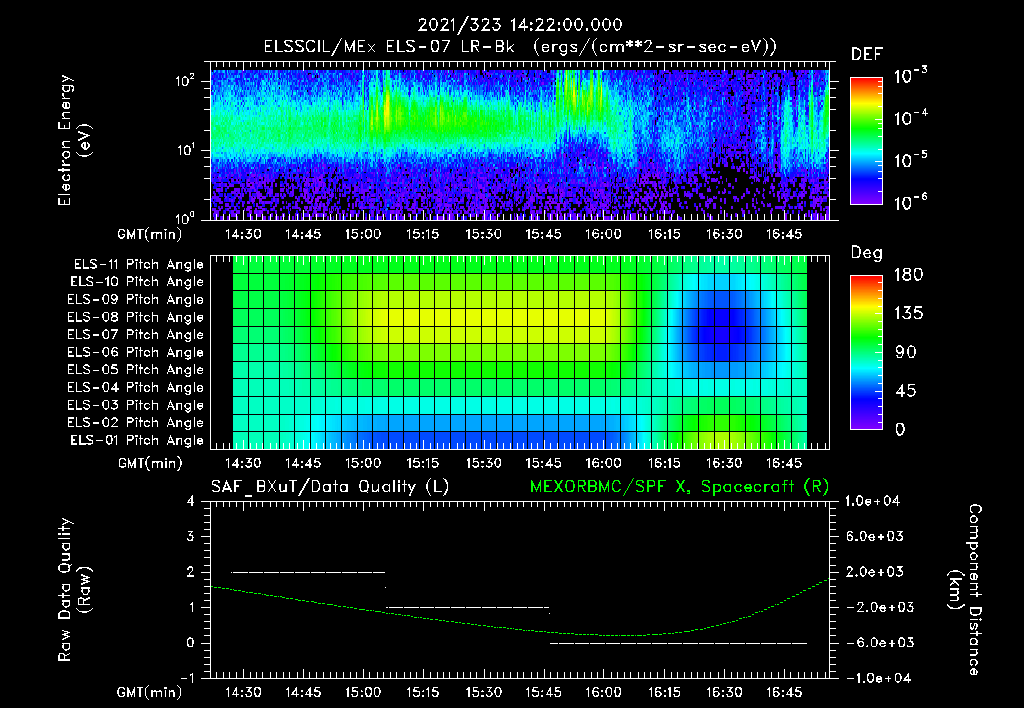1024x708 pixels.
Task: Click the ELS-03 Pitch Angle row label
Action: pos(136,405)
